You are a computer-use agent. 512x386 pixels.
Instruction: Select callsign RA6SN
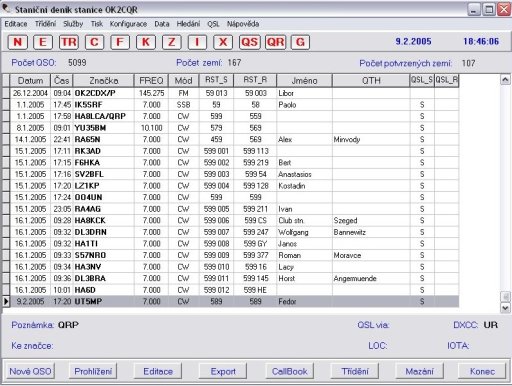(87, 139)
